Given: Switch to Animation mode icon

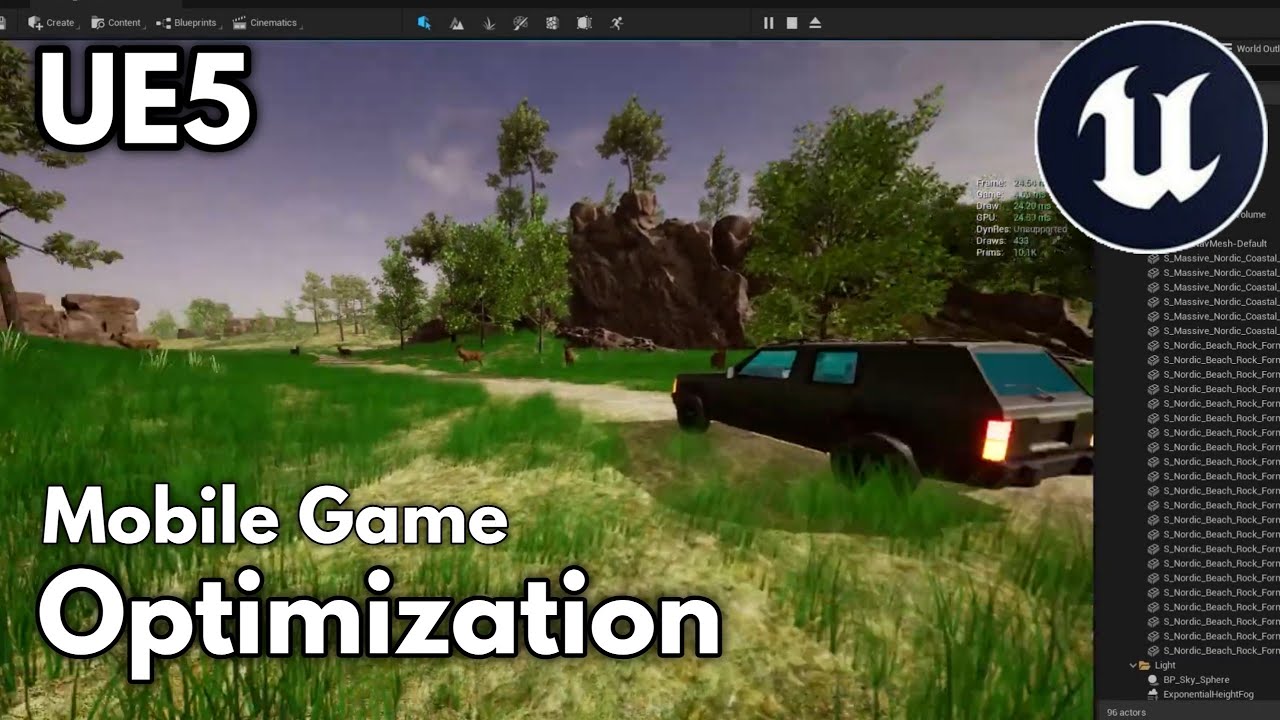Looking at the screenshot, I should [616, 22].
